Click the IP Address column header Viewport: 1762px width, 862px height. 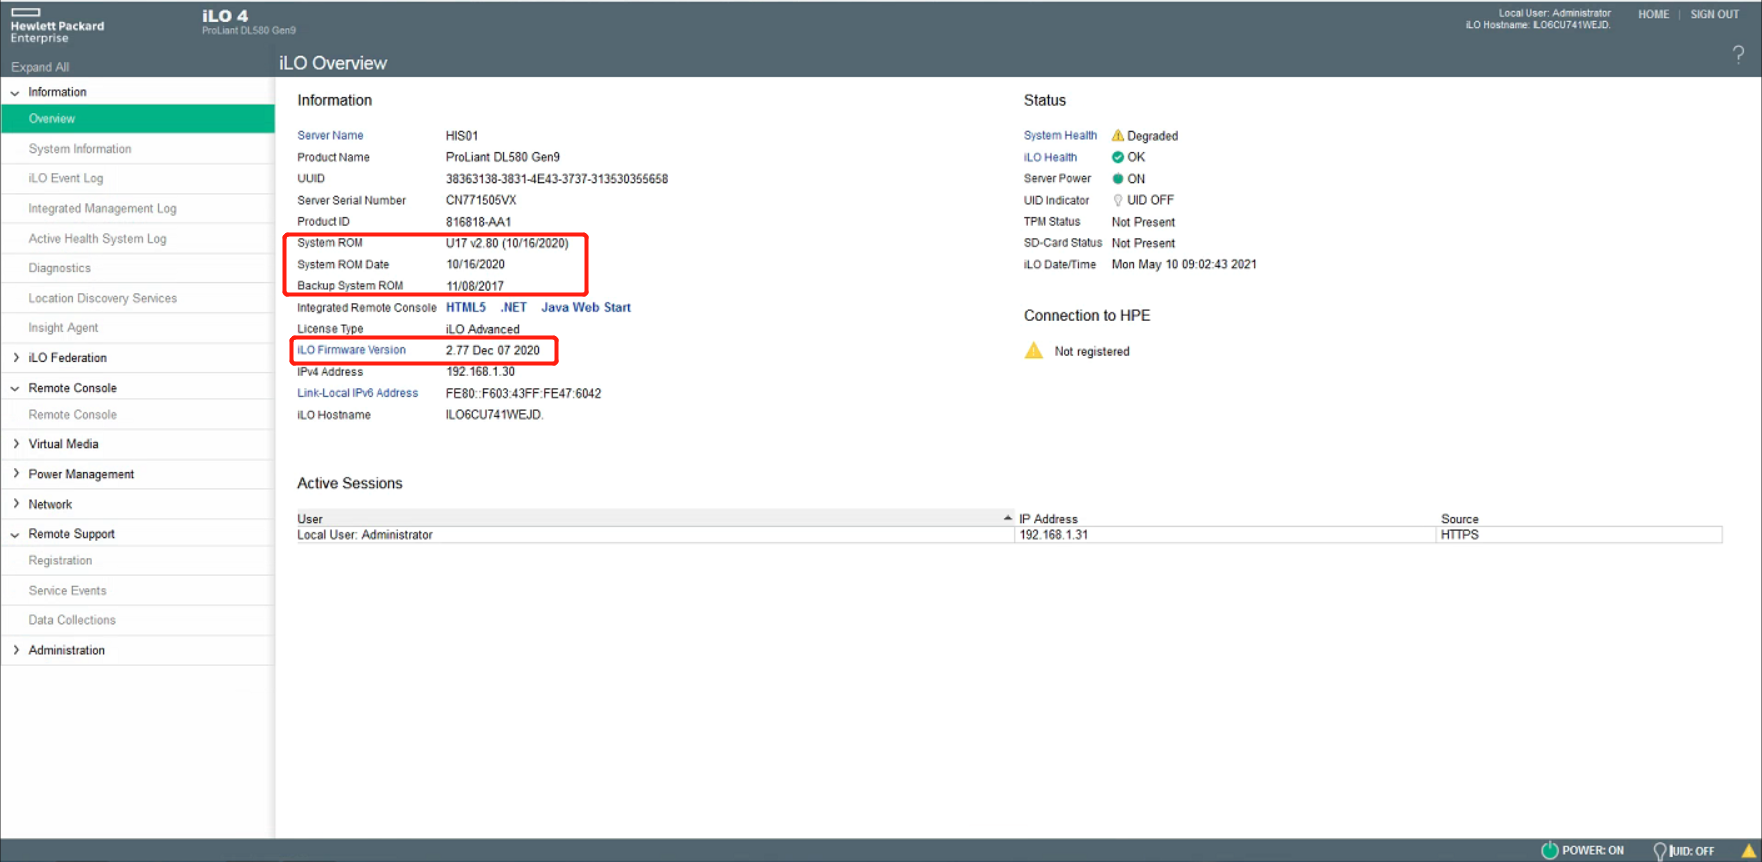pos(1048,519)
